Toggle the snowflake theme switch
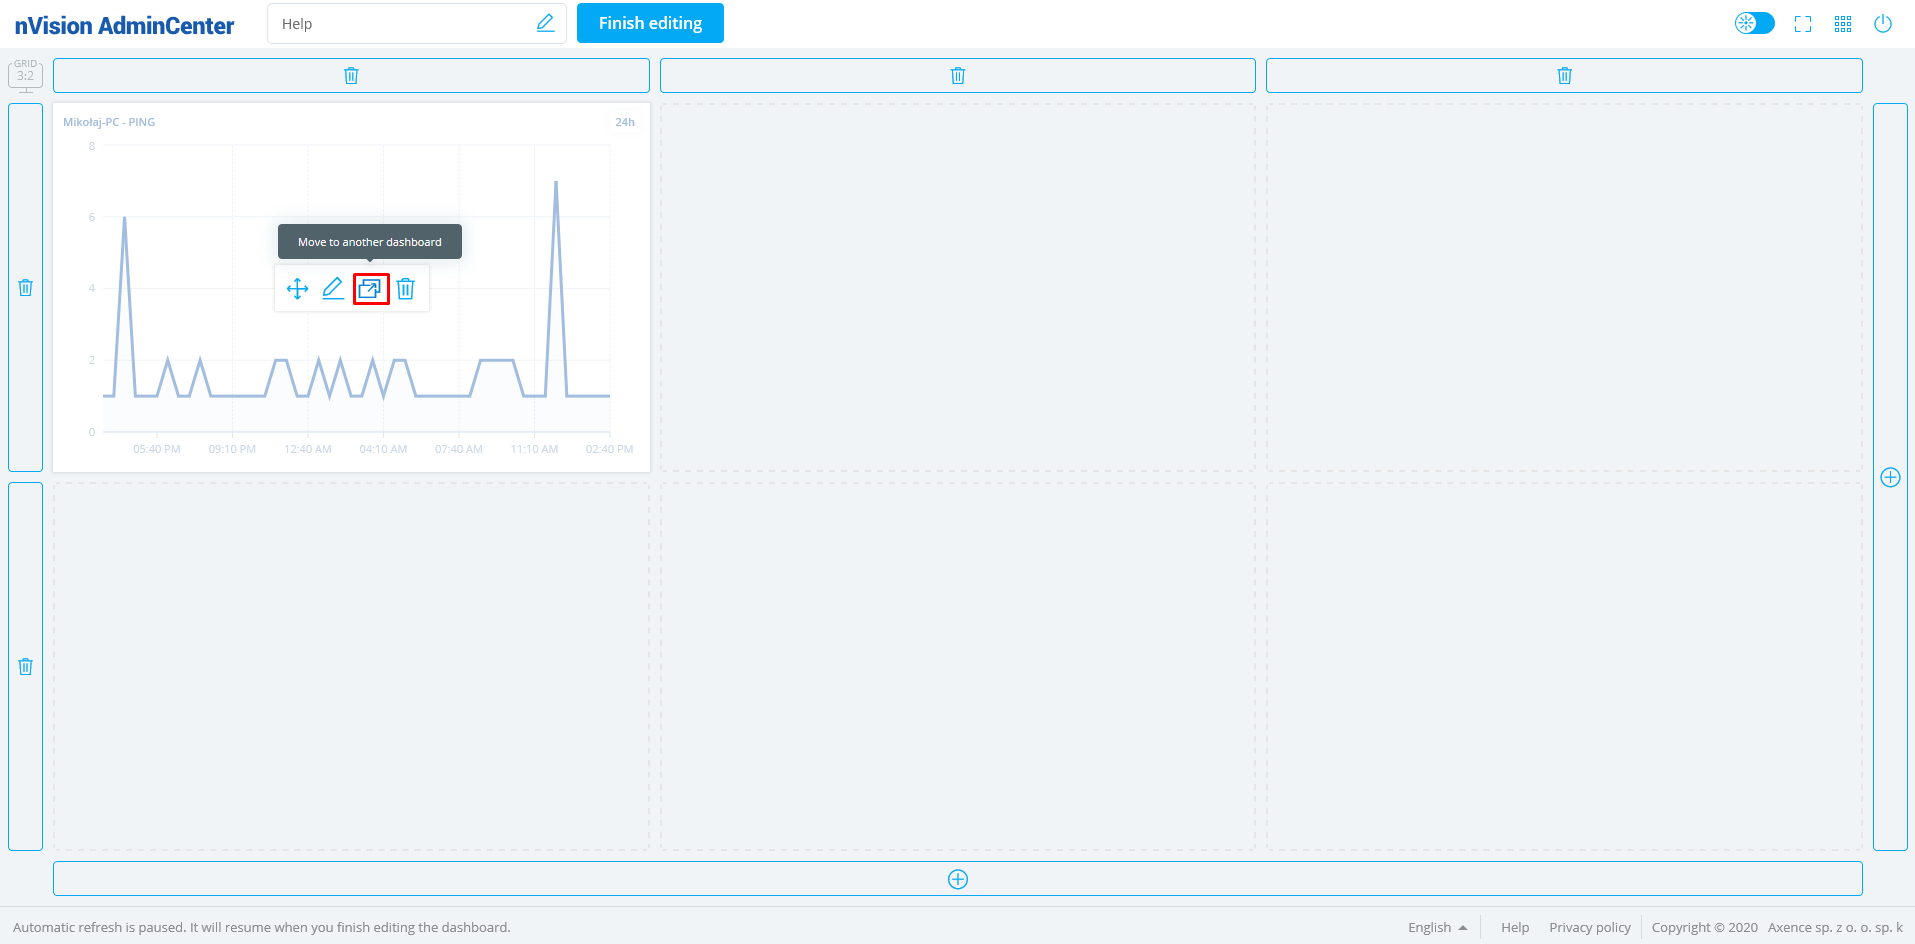1915x944 pixels. pos(1754,23)
